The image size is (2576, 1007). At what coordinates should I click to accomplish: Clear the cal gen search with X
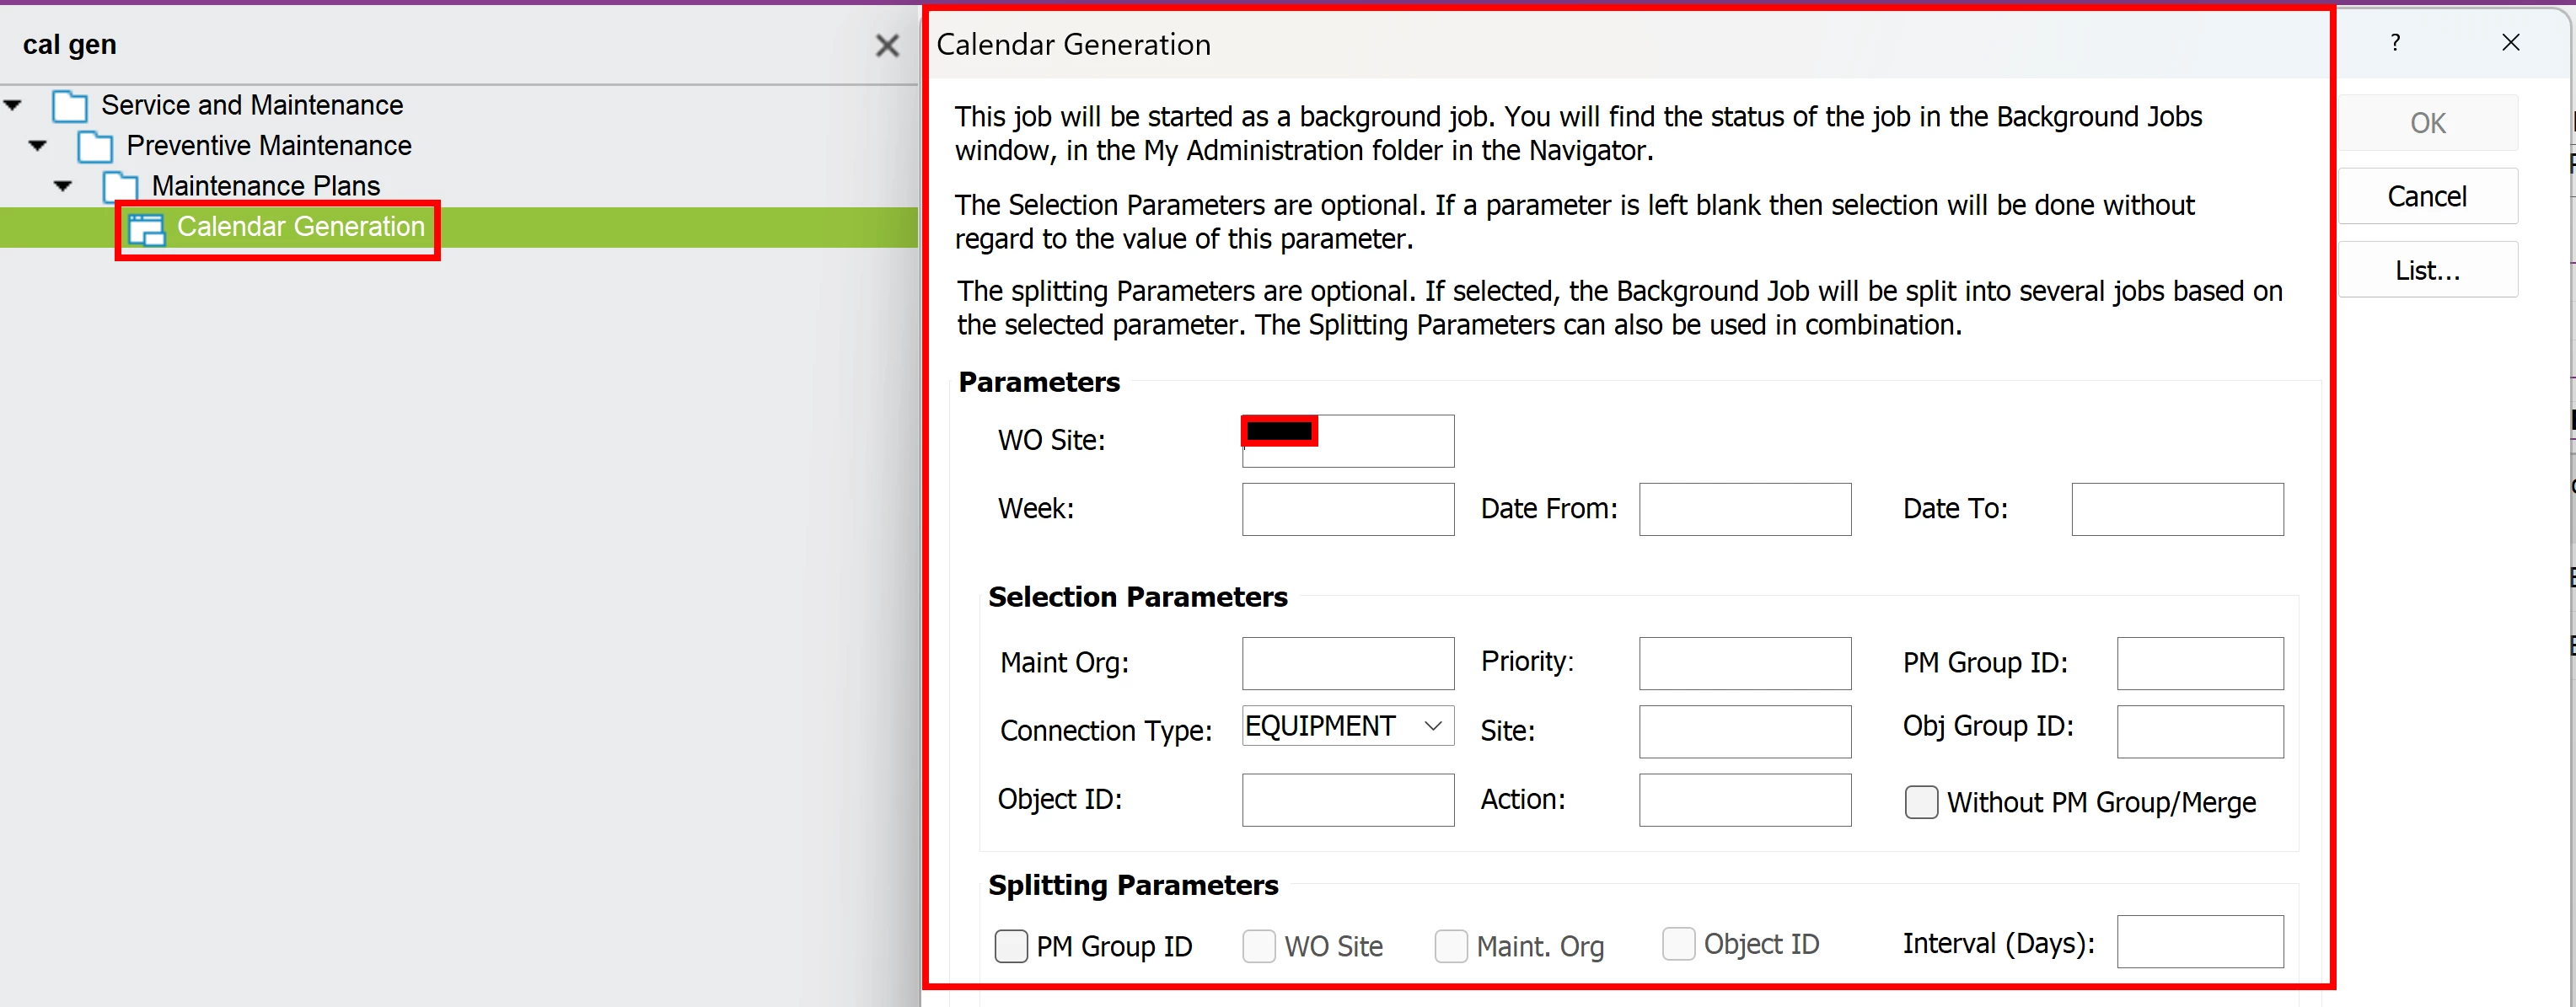coord(887,46)
